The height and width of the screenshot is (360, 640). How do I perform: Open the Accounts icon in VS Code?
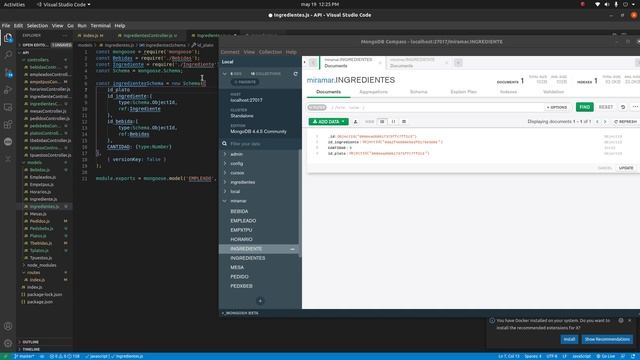[x=8, y=326]
